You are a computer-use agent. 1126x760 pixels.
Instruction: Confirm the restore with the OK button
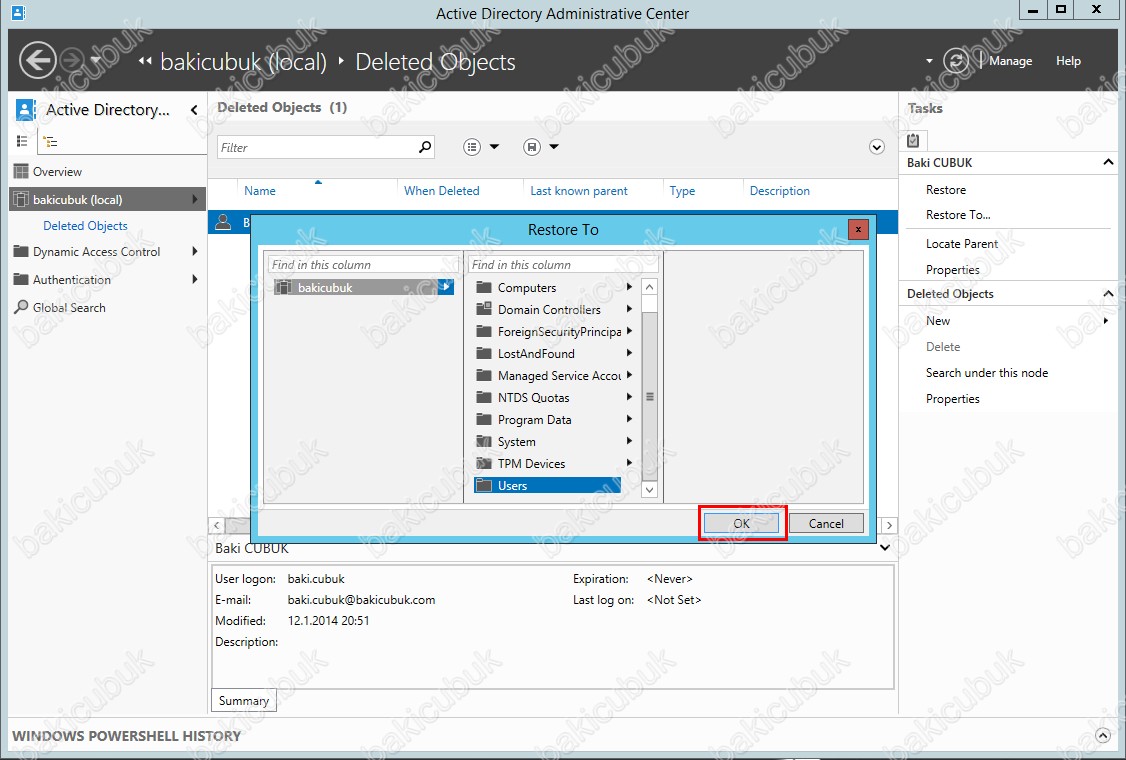(741, 523)
